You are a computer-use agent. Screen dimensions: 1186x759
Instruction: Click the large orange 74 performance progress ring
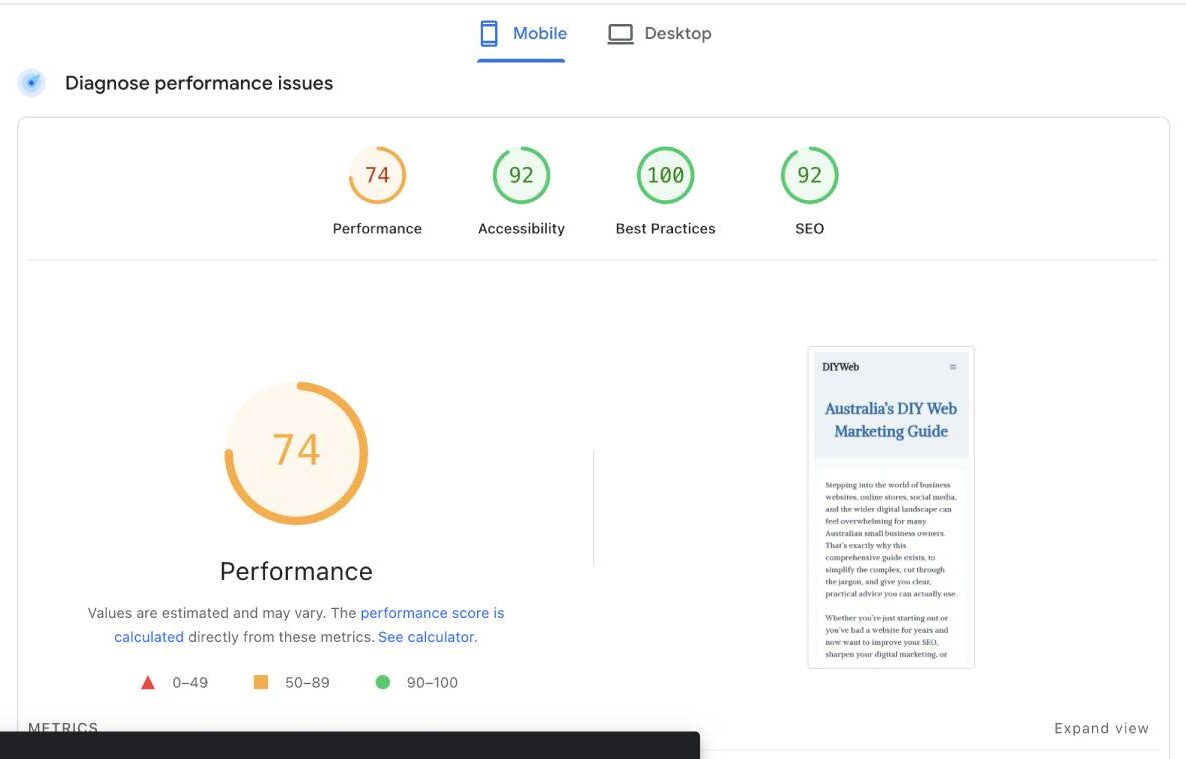point(296,453)
